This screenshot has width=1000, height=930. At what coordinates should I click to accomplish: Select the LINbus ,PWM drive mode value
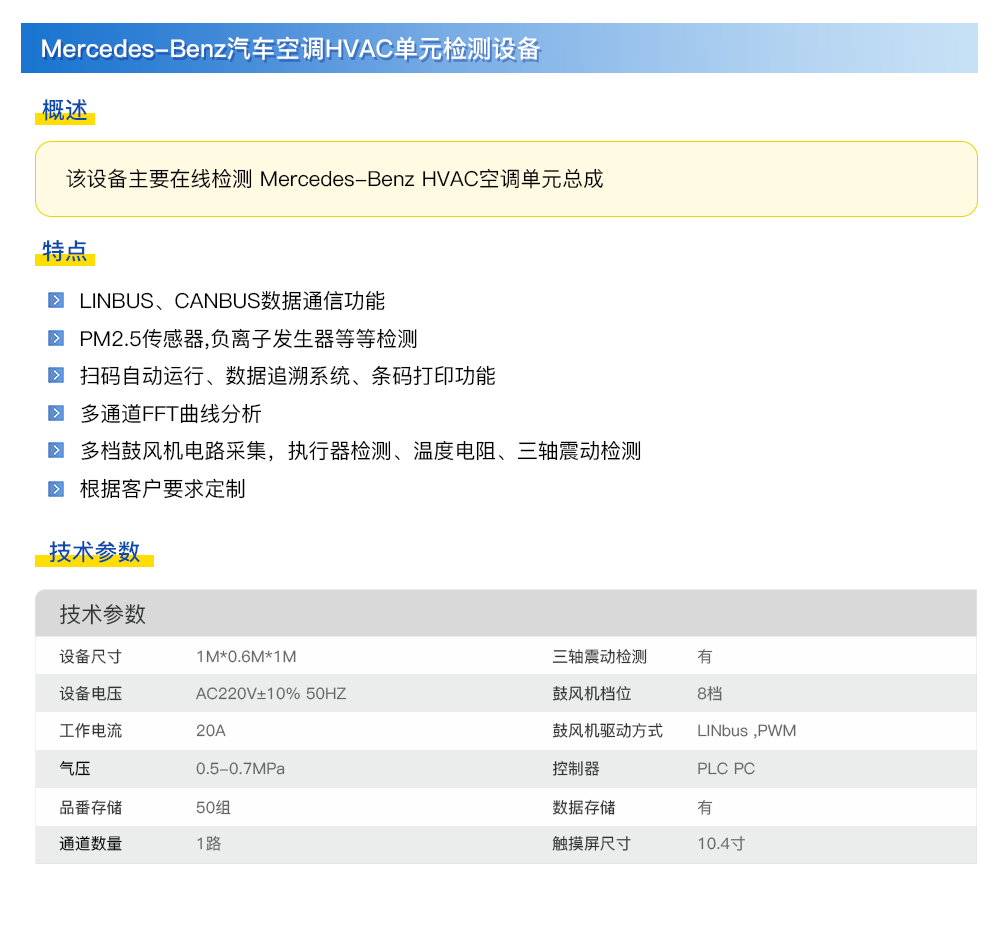pos(746,731)
